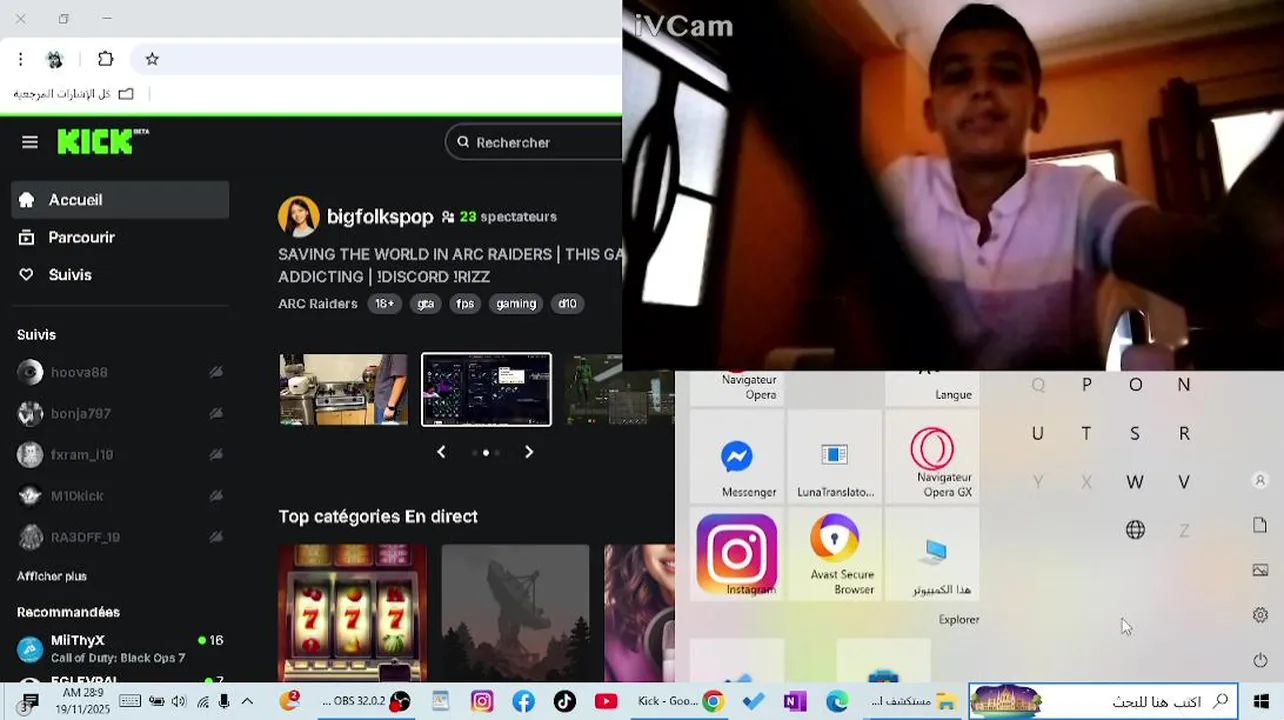Go to Accueil in the sidebar
Viewport: 1284px width, 720px height.
pos(120,200)
